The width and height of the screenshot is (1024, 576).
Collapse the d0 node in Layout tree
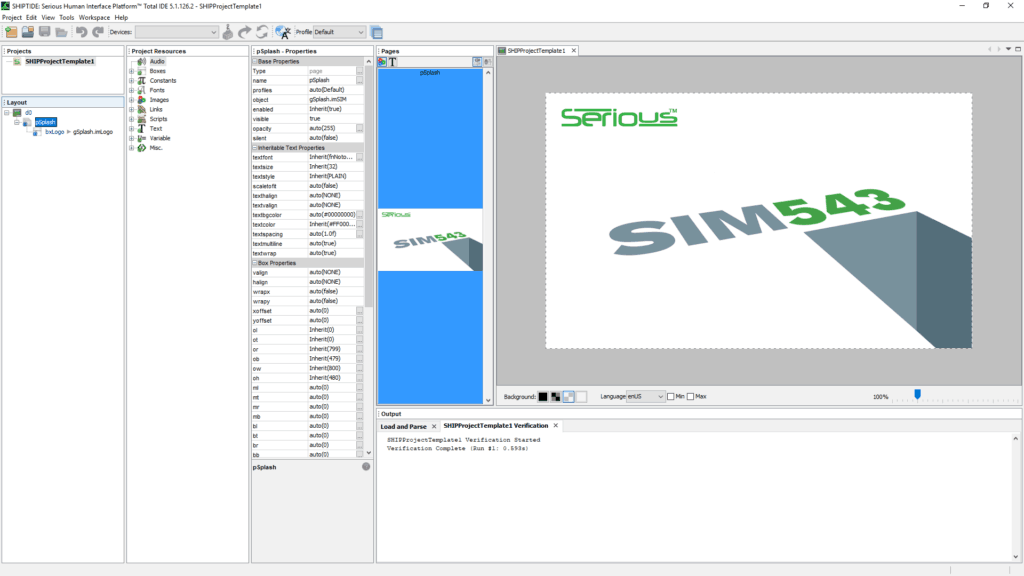7,112
